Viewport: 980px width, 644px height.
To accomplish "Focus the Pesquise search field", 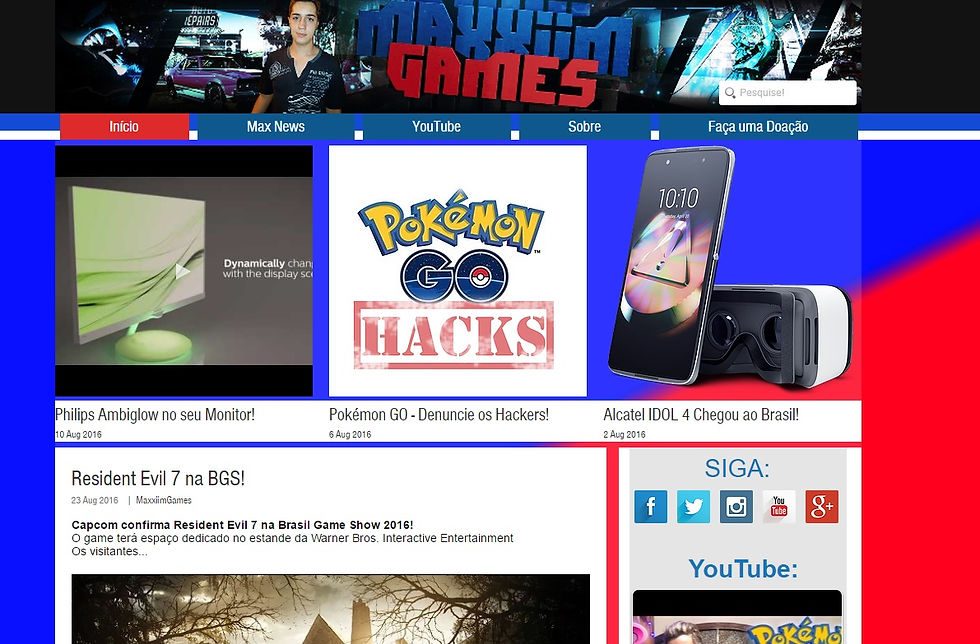I will tap(788, 93).
